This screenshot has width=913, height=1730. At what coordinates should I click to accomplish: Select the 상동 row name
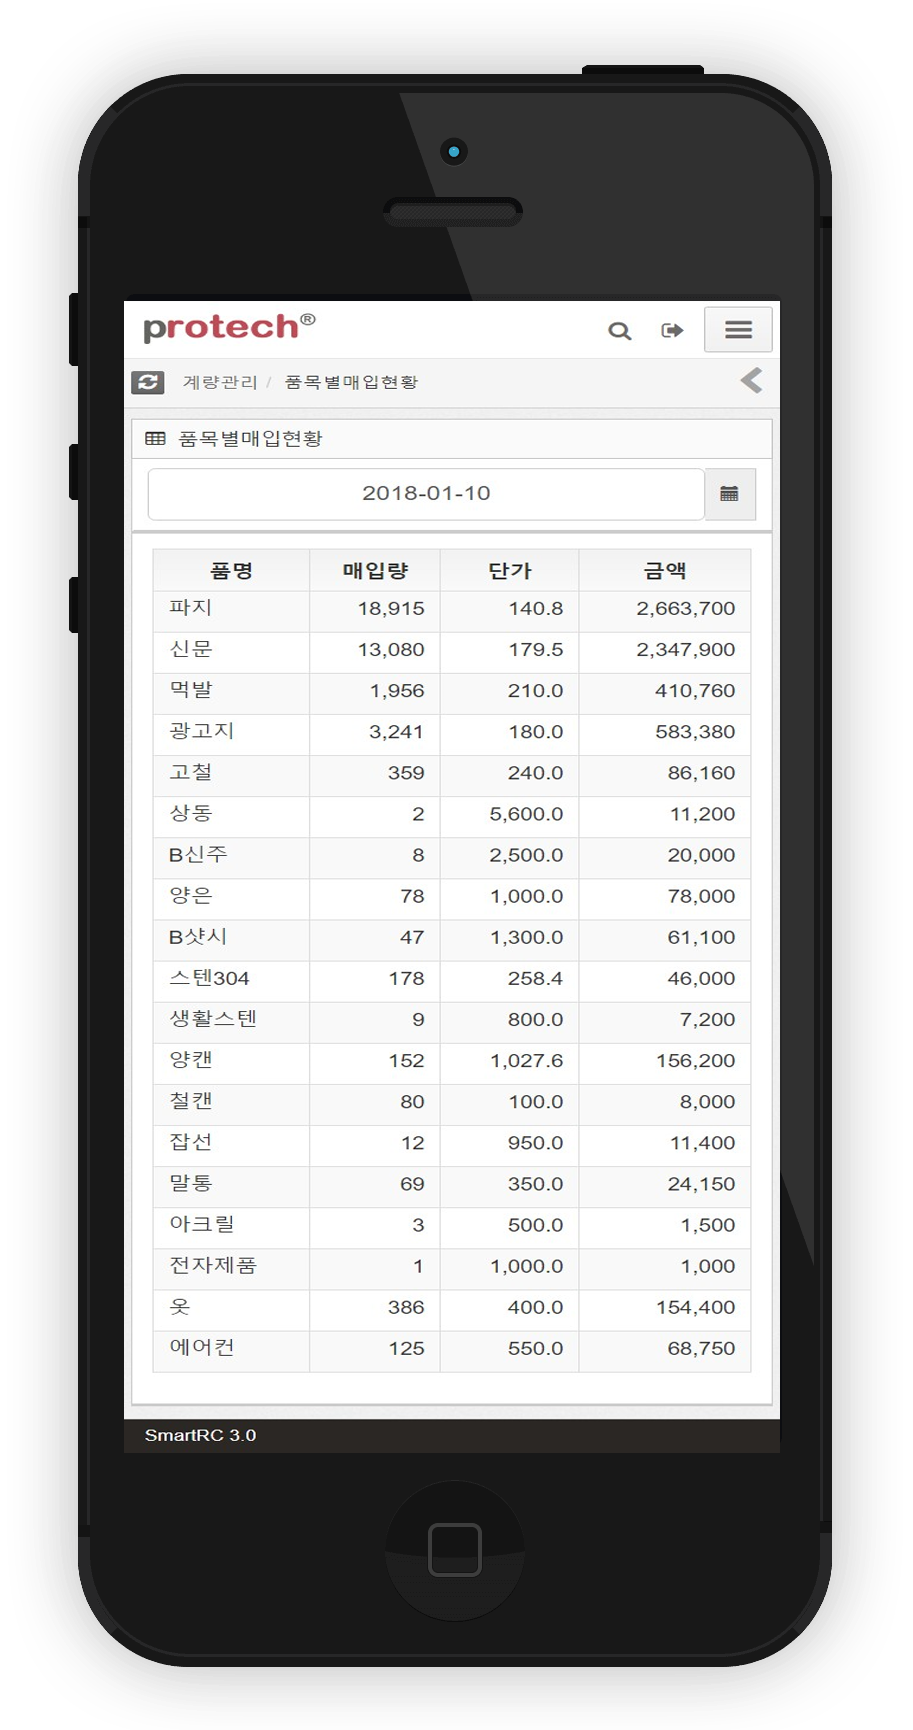190,813
